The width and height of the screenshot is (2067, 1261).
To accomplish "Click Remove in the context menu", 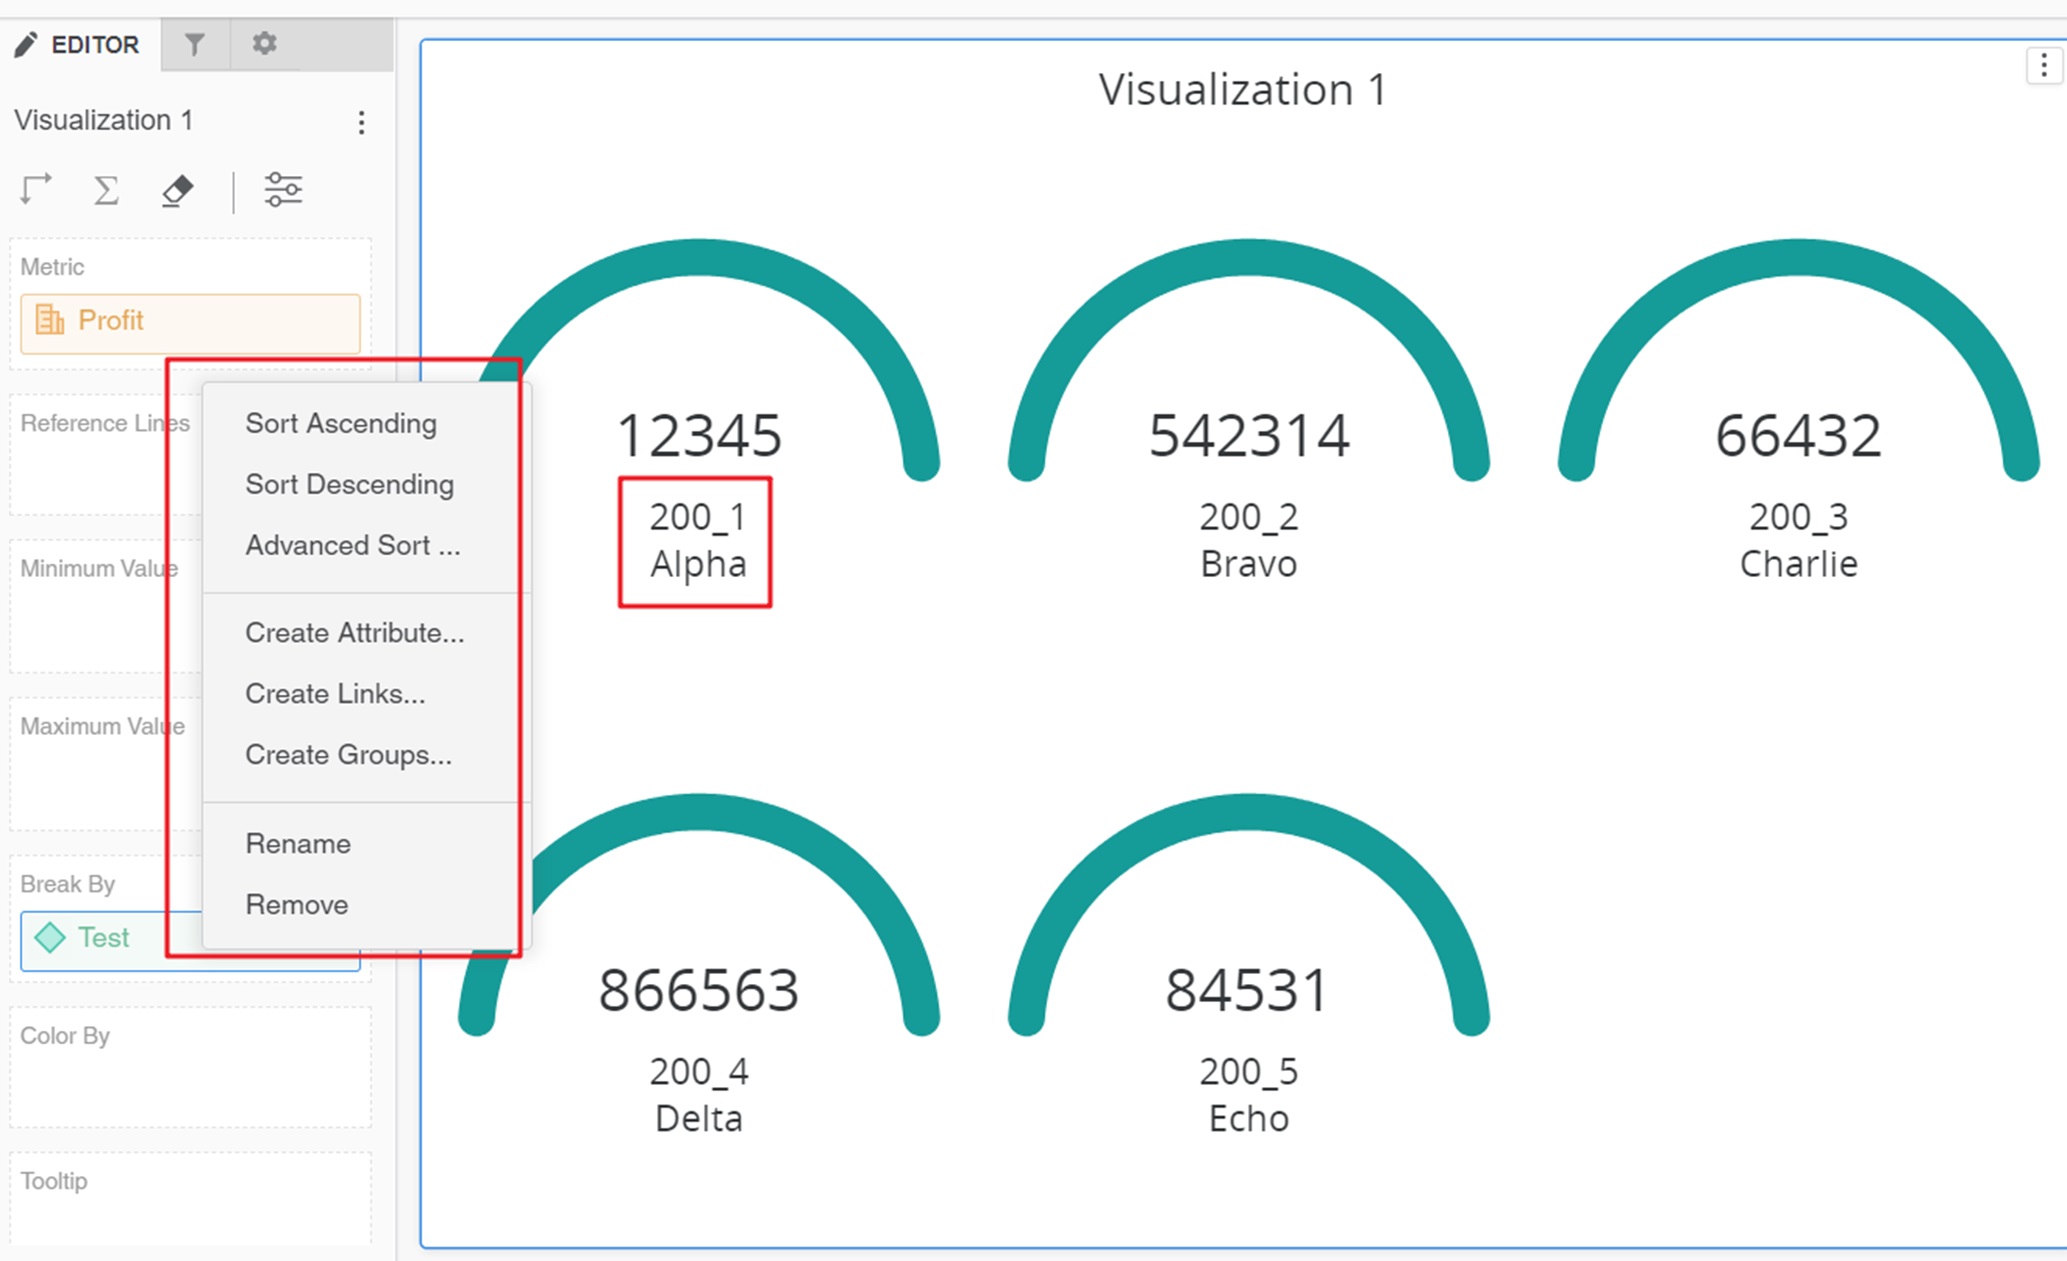I will click(296, 904).
